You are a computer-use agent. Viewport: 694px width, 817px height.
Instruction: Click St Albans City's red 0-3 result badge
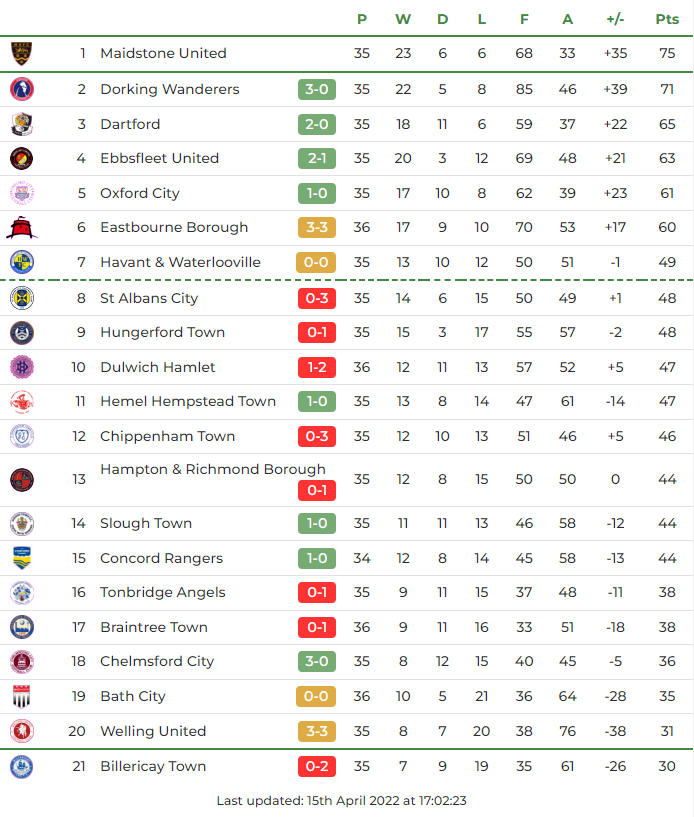click(x=316, y=298)
